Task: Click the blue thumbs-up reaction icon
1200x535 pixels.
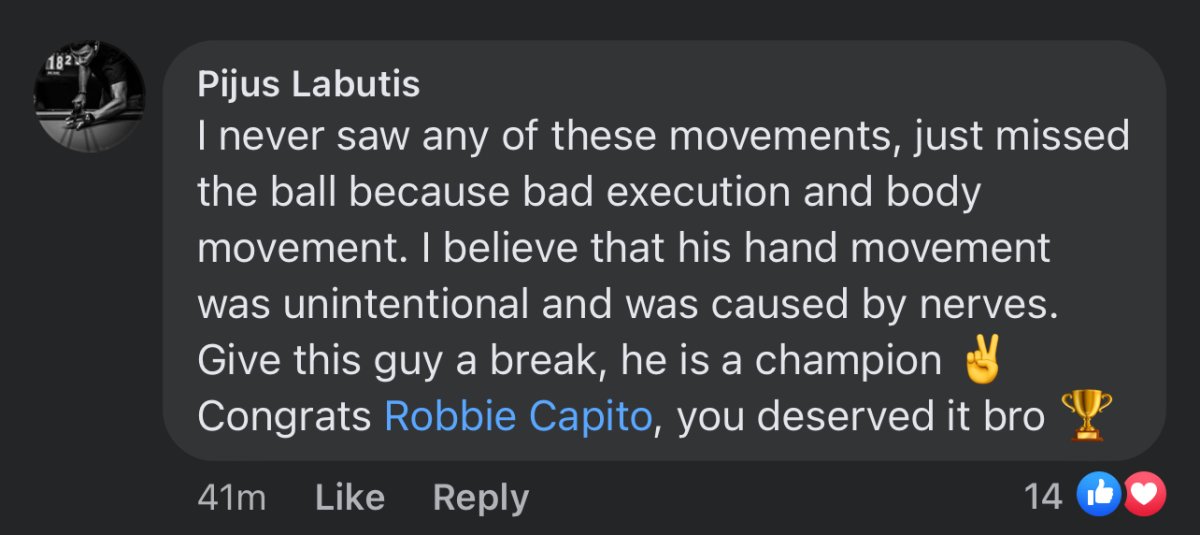Action: click(1098, 494)
